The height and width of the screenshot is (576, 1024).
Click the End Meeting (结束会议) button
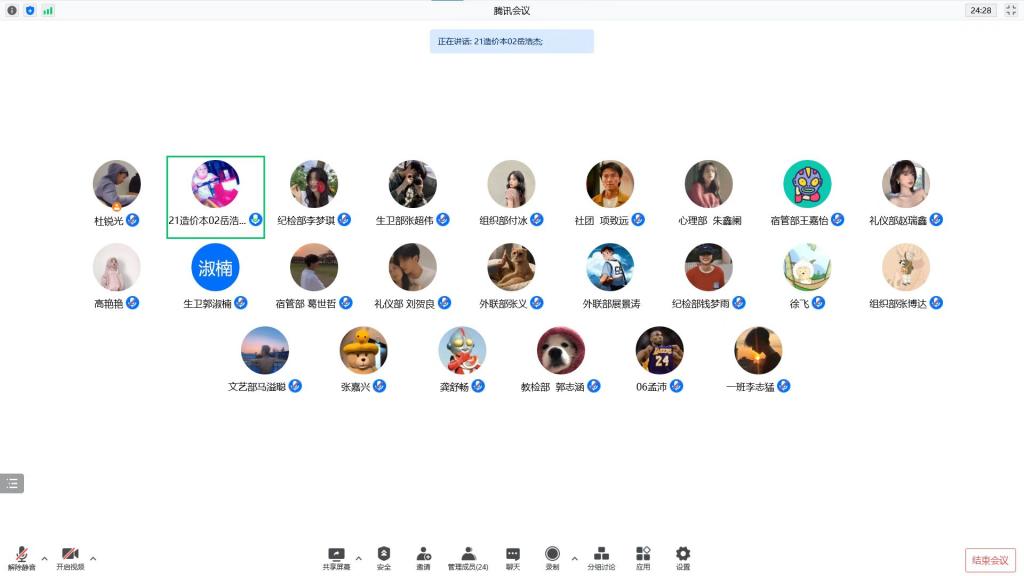[990, 560]
